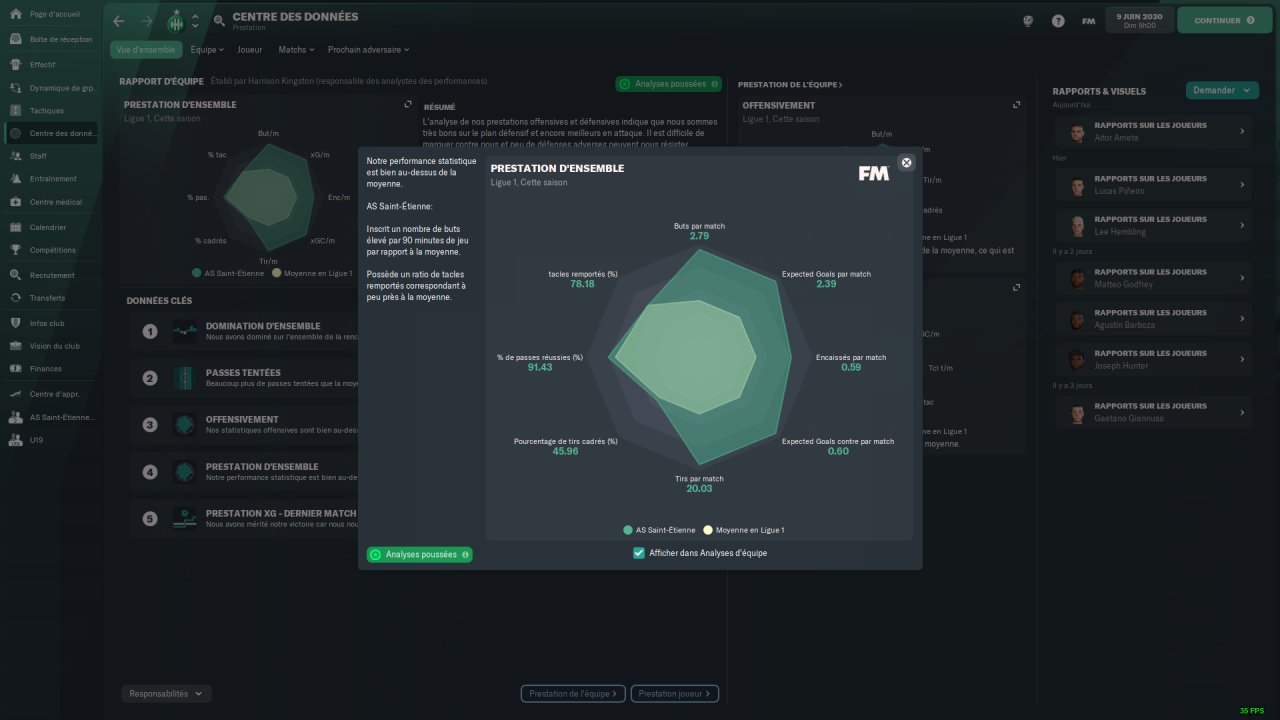Toggle Afficher dans Analyses d'équipe checkbox
This screenshot has height=720, width=1280.
tap(639, 553)
